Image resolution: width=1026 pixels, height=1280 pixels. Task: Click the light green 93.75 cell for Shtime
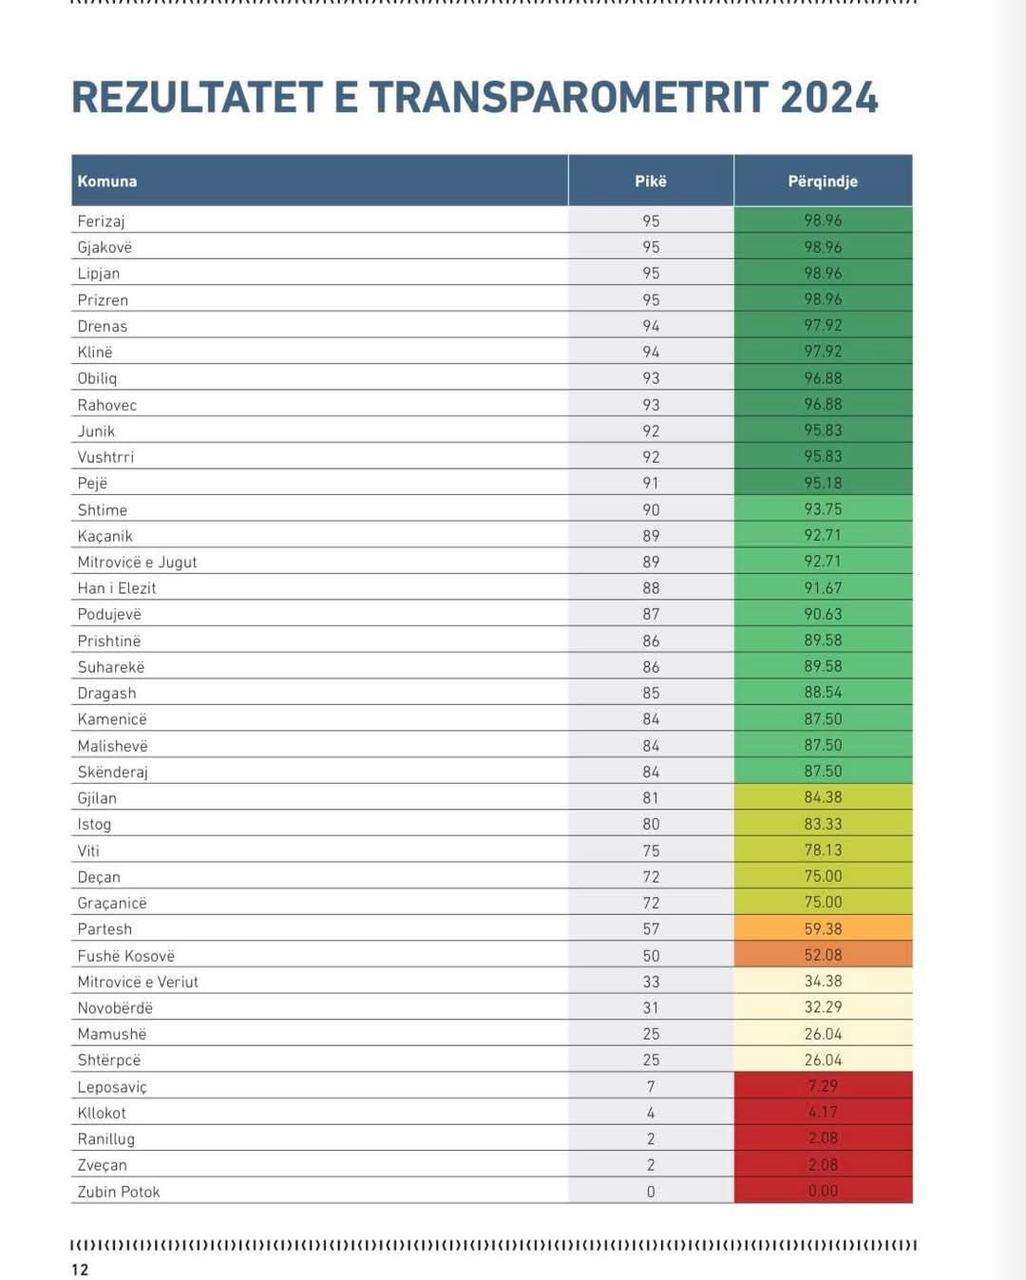823,509
